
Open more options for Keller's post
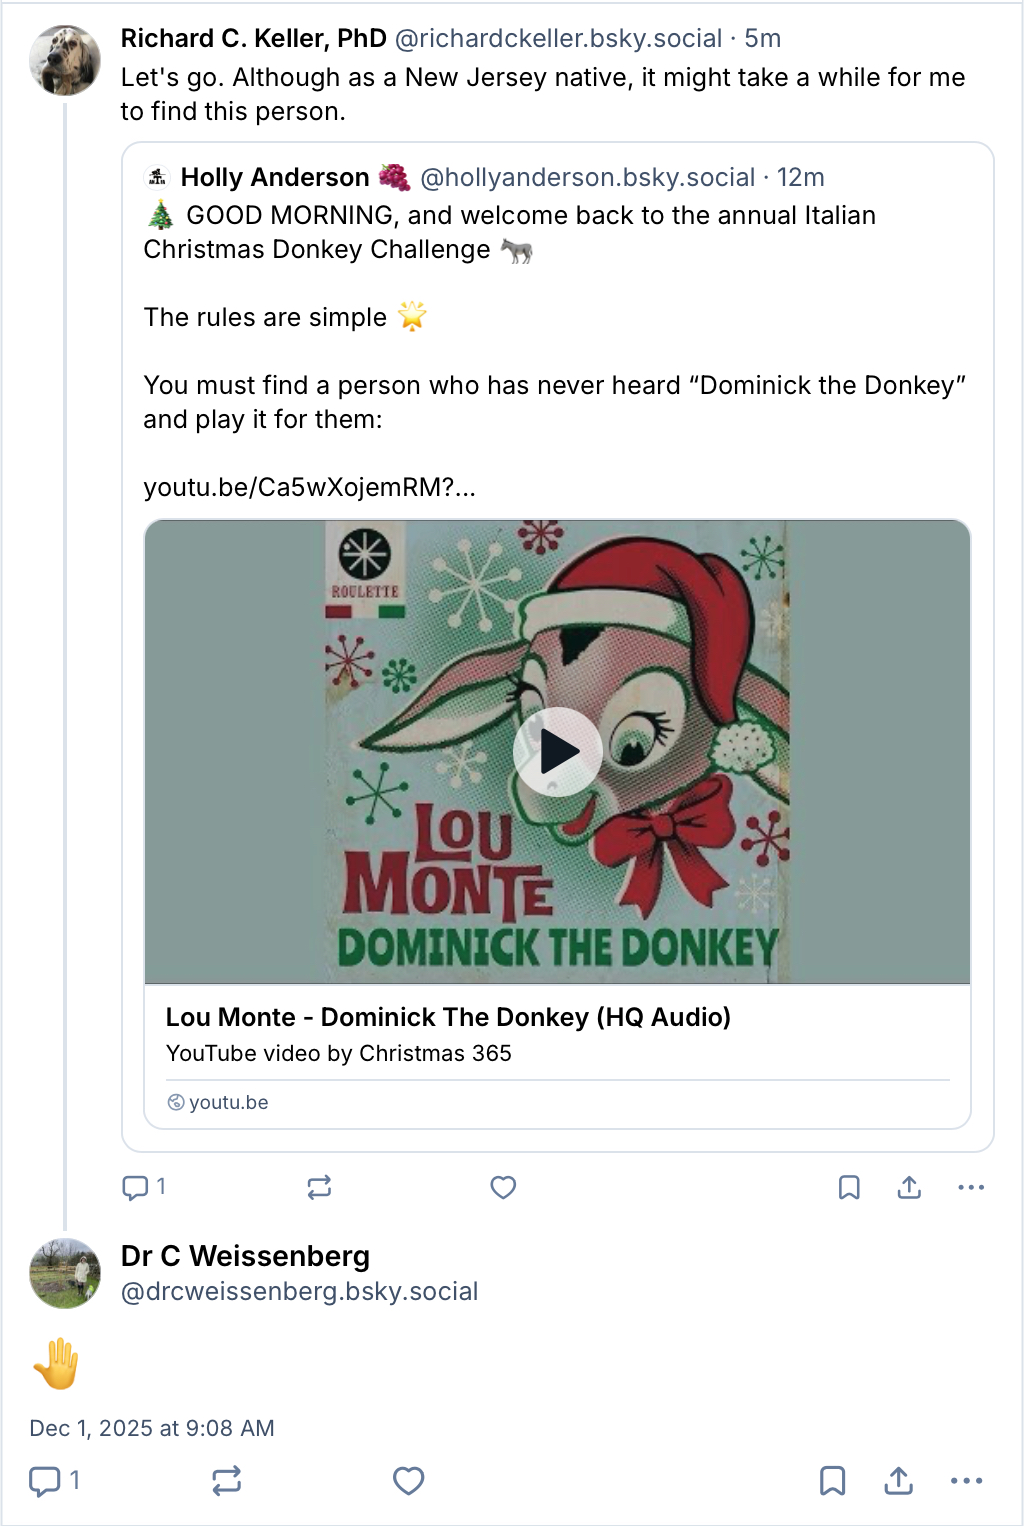pyautogui.click(x=971, y=1187)
